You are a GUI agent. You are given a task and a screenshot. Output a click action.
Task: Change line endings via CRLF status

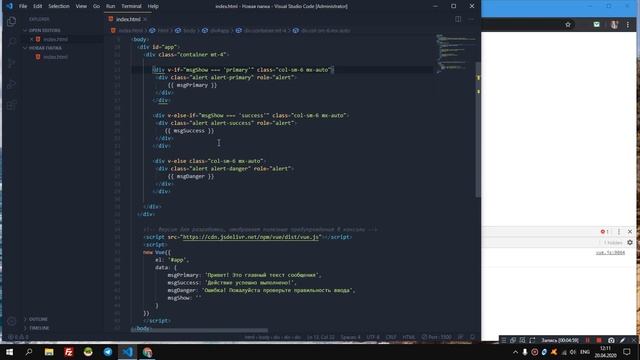(x=391, y=337)
